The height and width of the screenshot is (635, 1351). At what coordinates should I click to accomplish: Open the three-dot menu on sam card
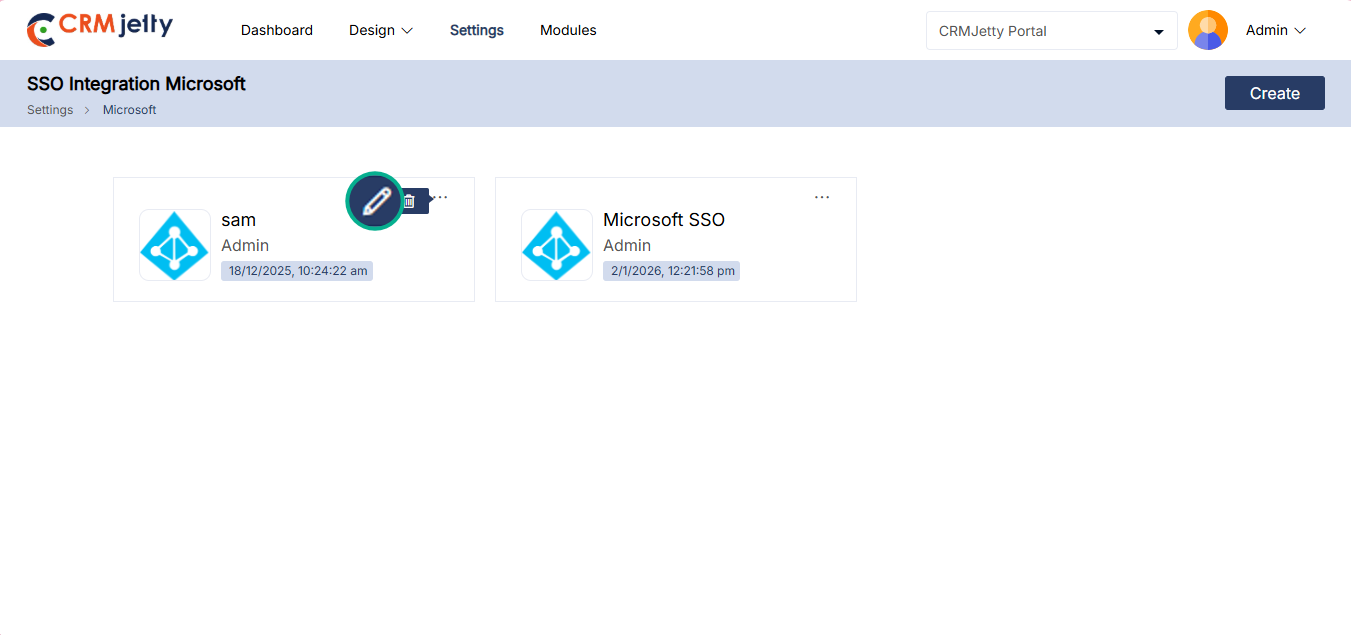[x=441, y=197]
